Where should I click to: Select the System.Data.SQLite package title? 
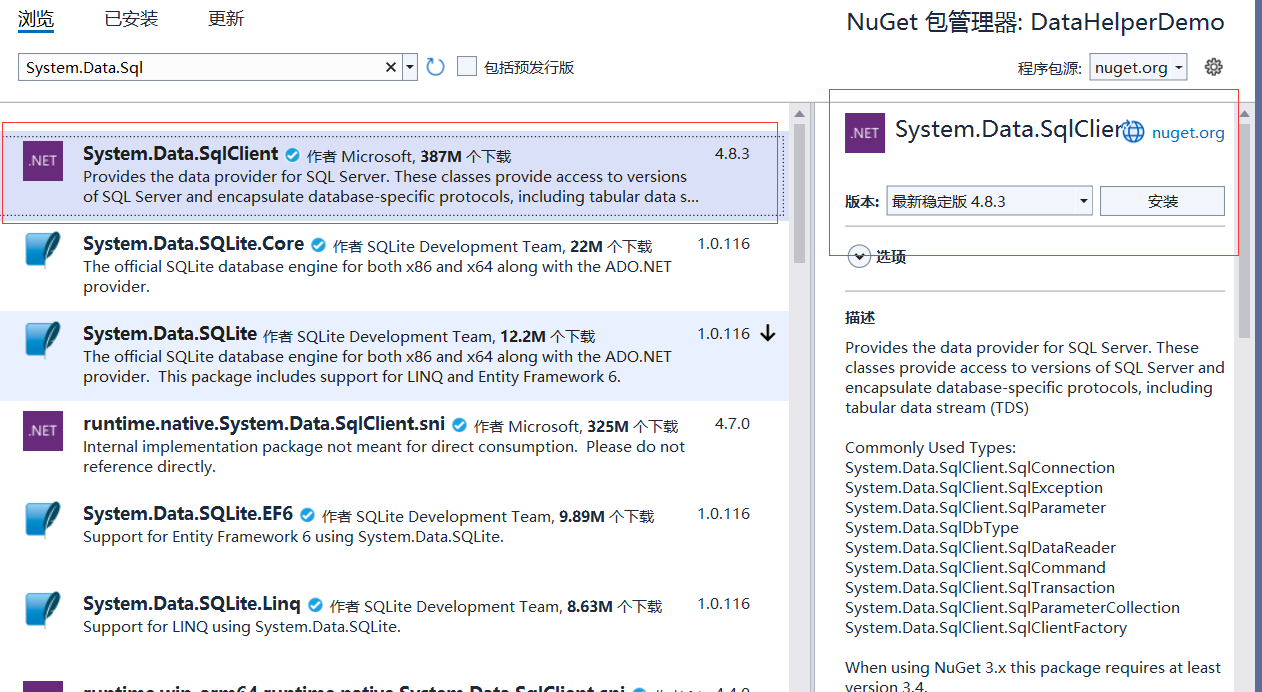tap(170, 334)
